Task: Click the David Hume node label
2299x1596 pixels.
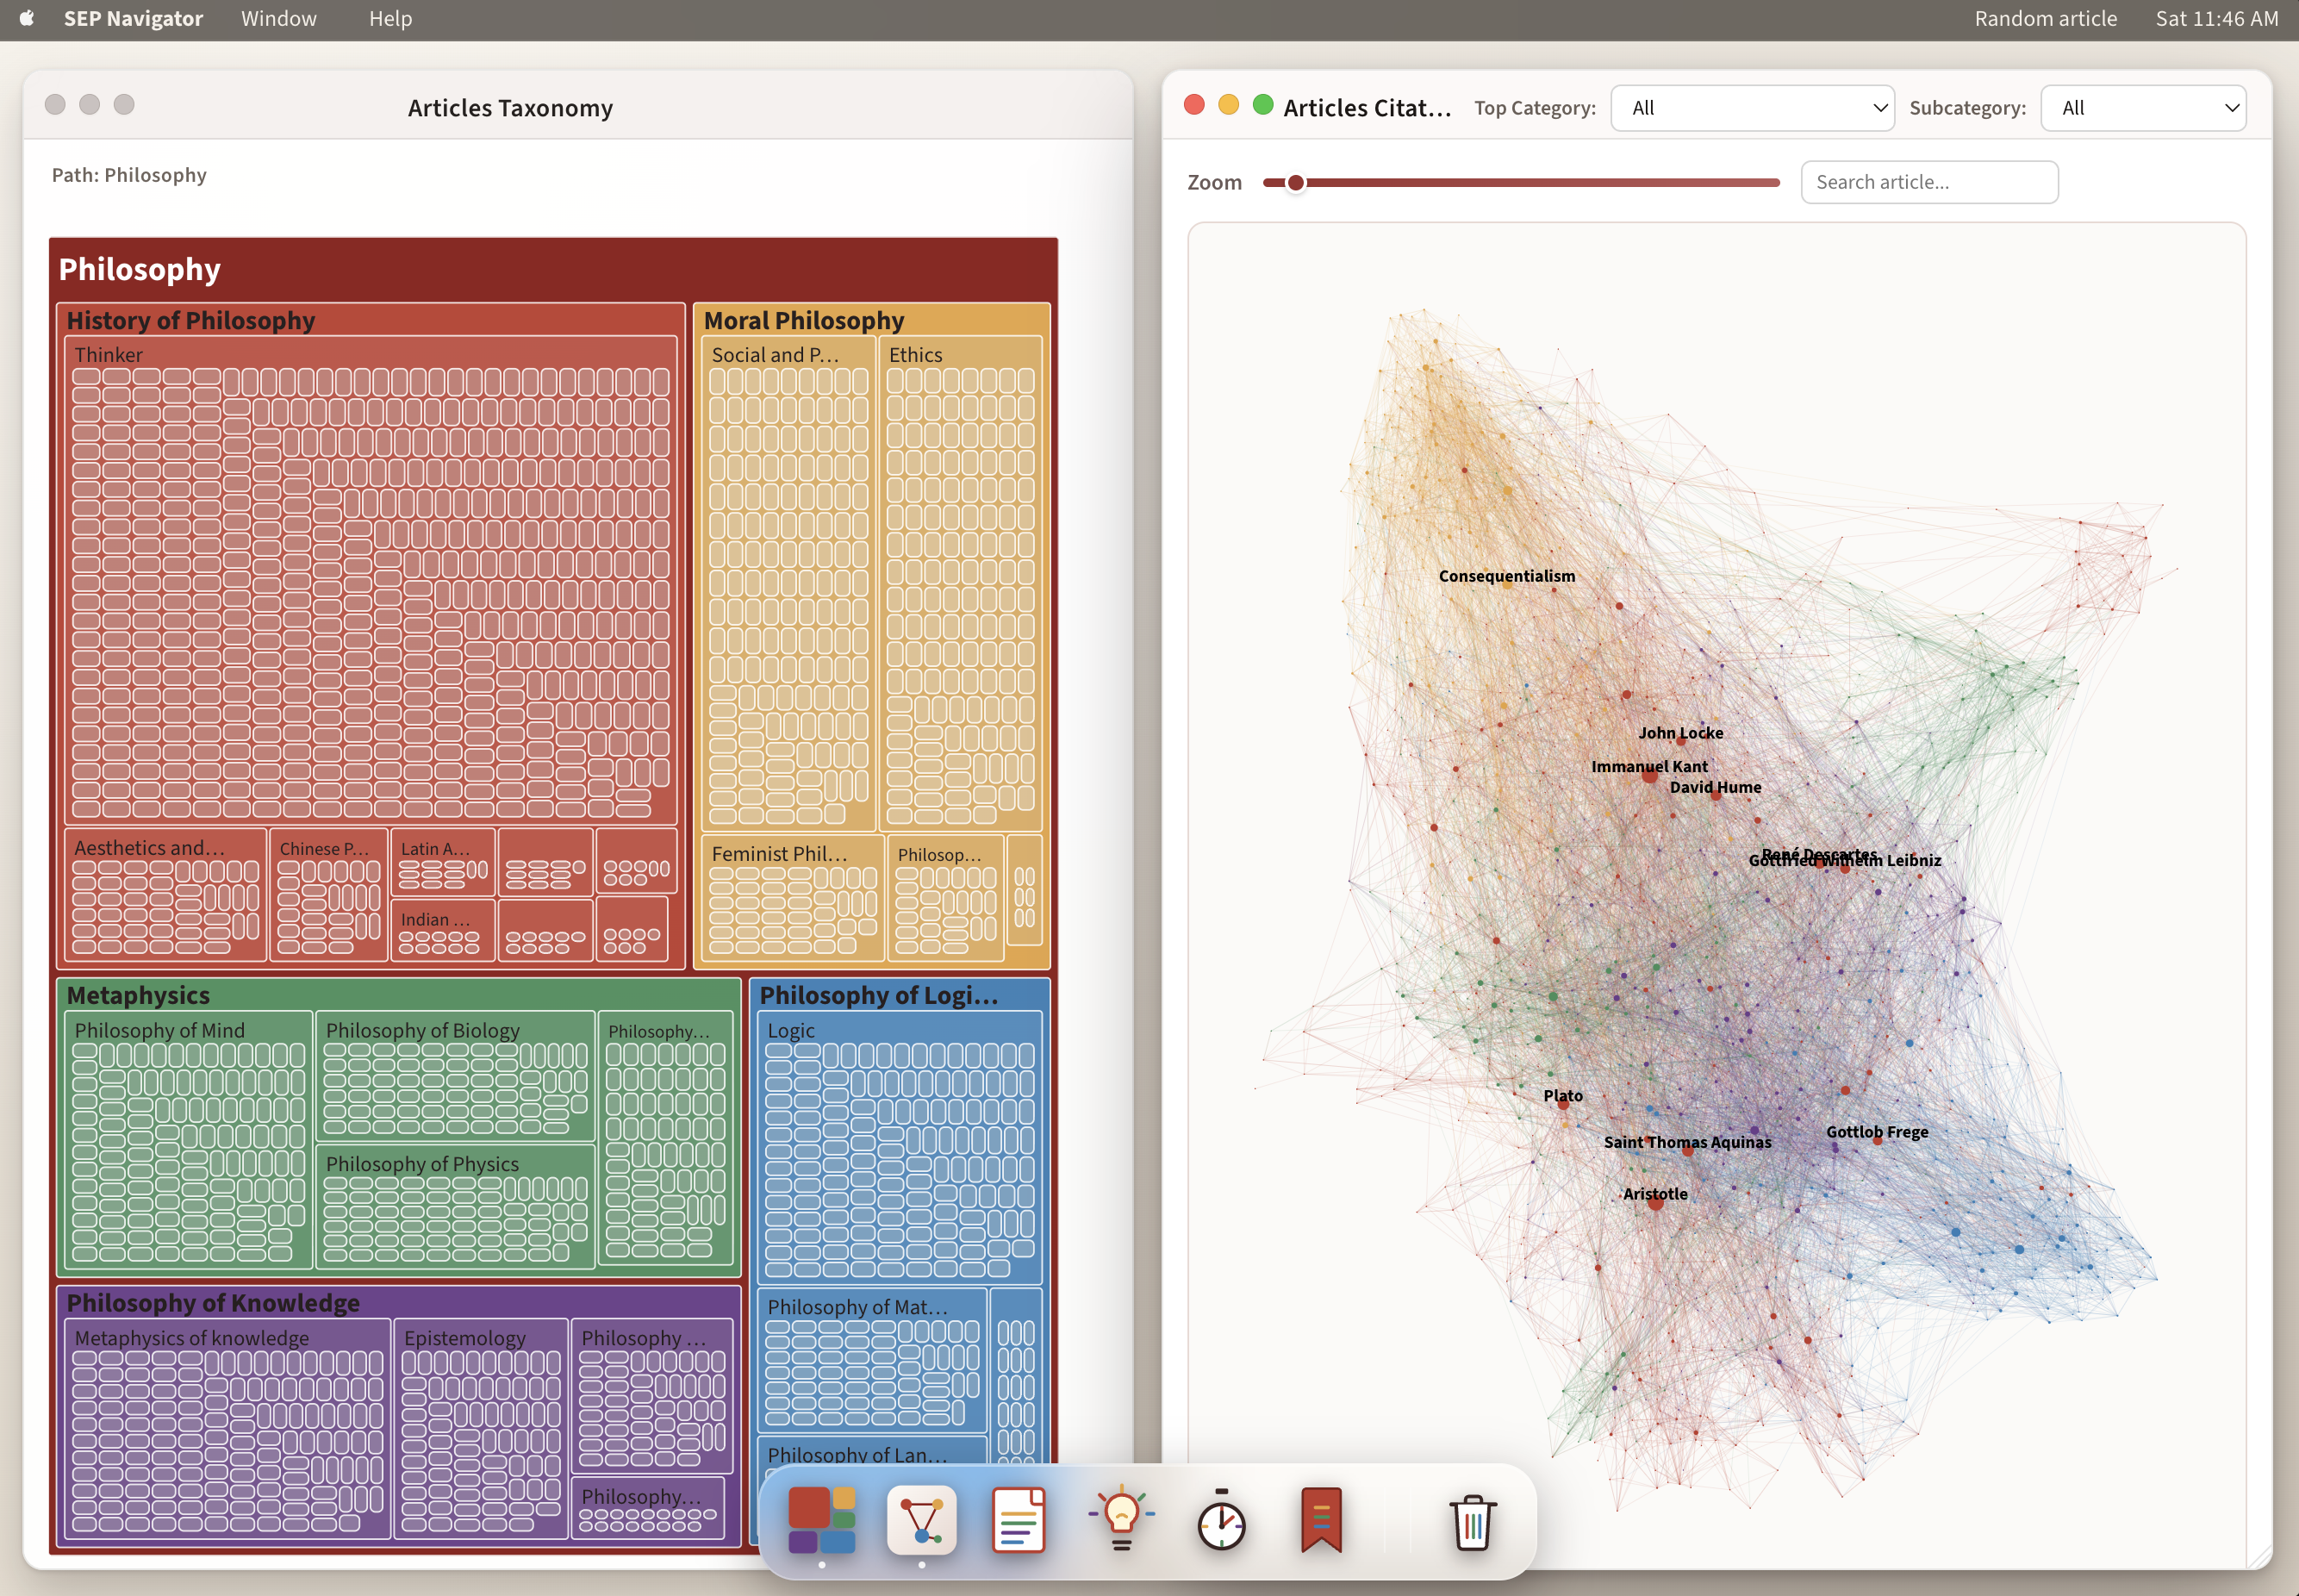Action: click(1715, 787)
